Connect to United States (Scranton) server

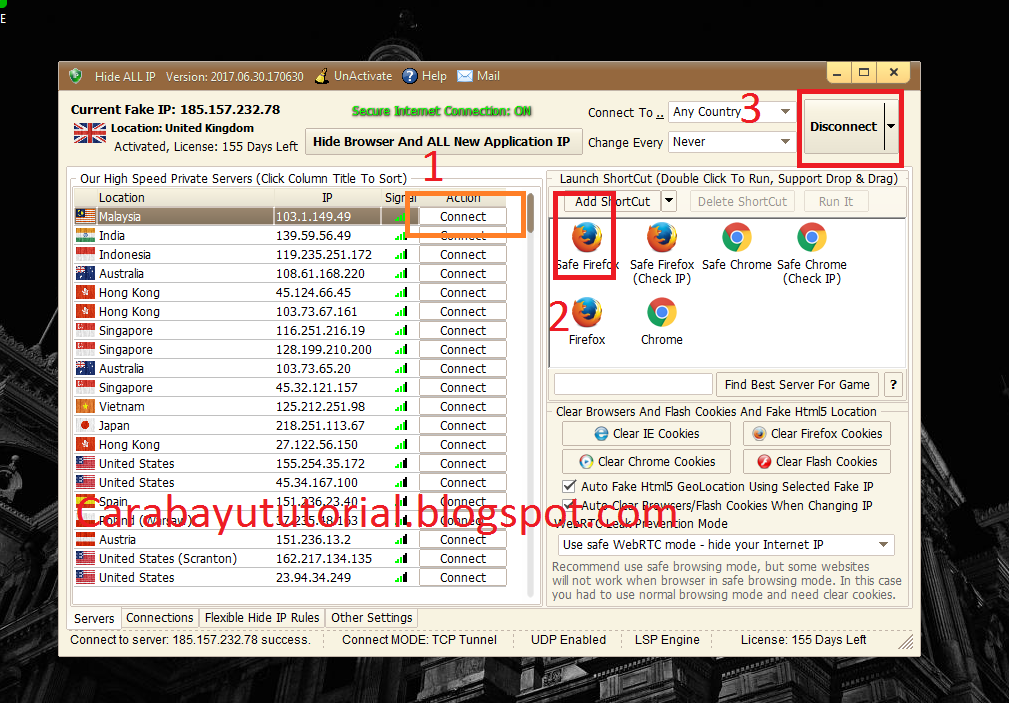click(x=463, y=558)
